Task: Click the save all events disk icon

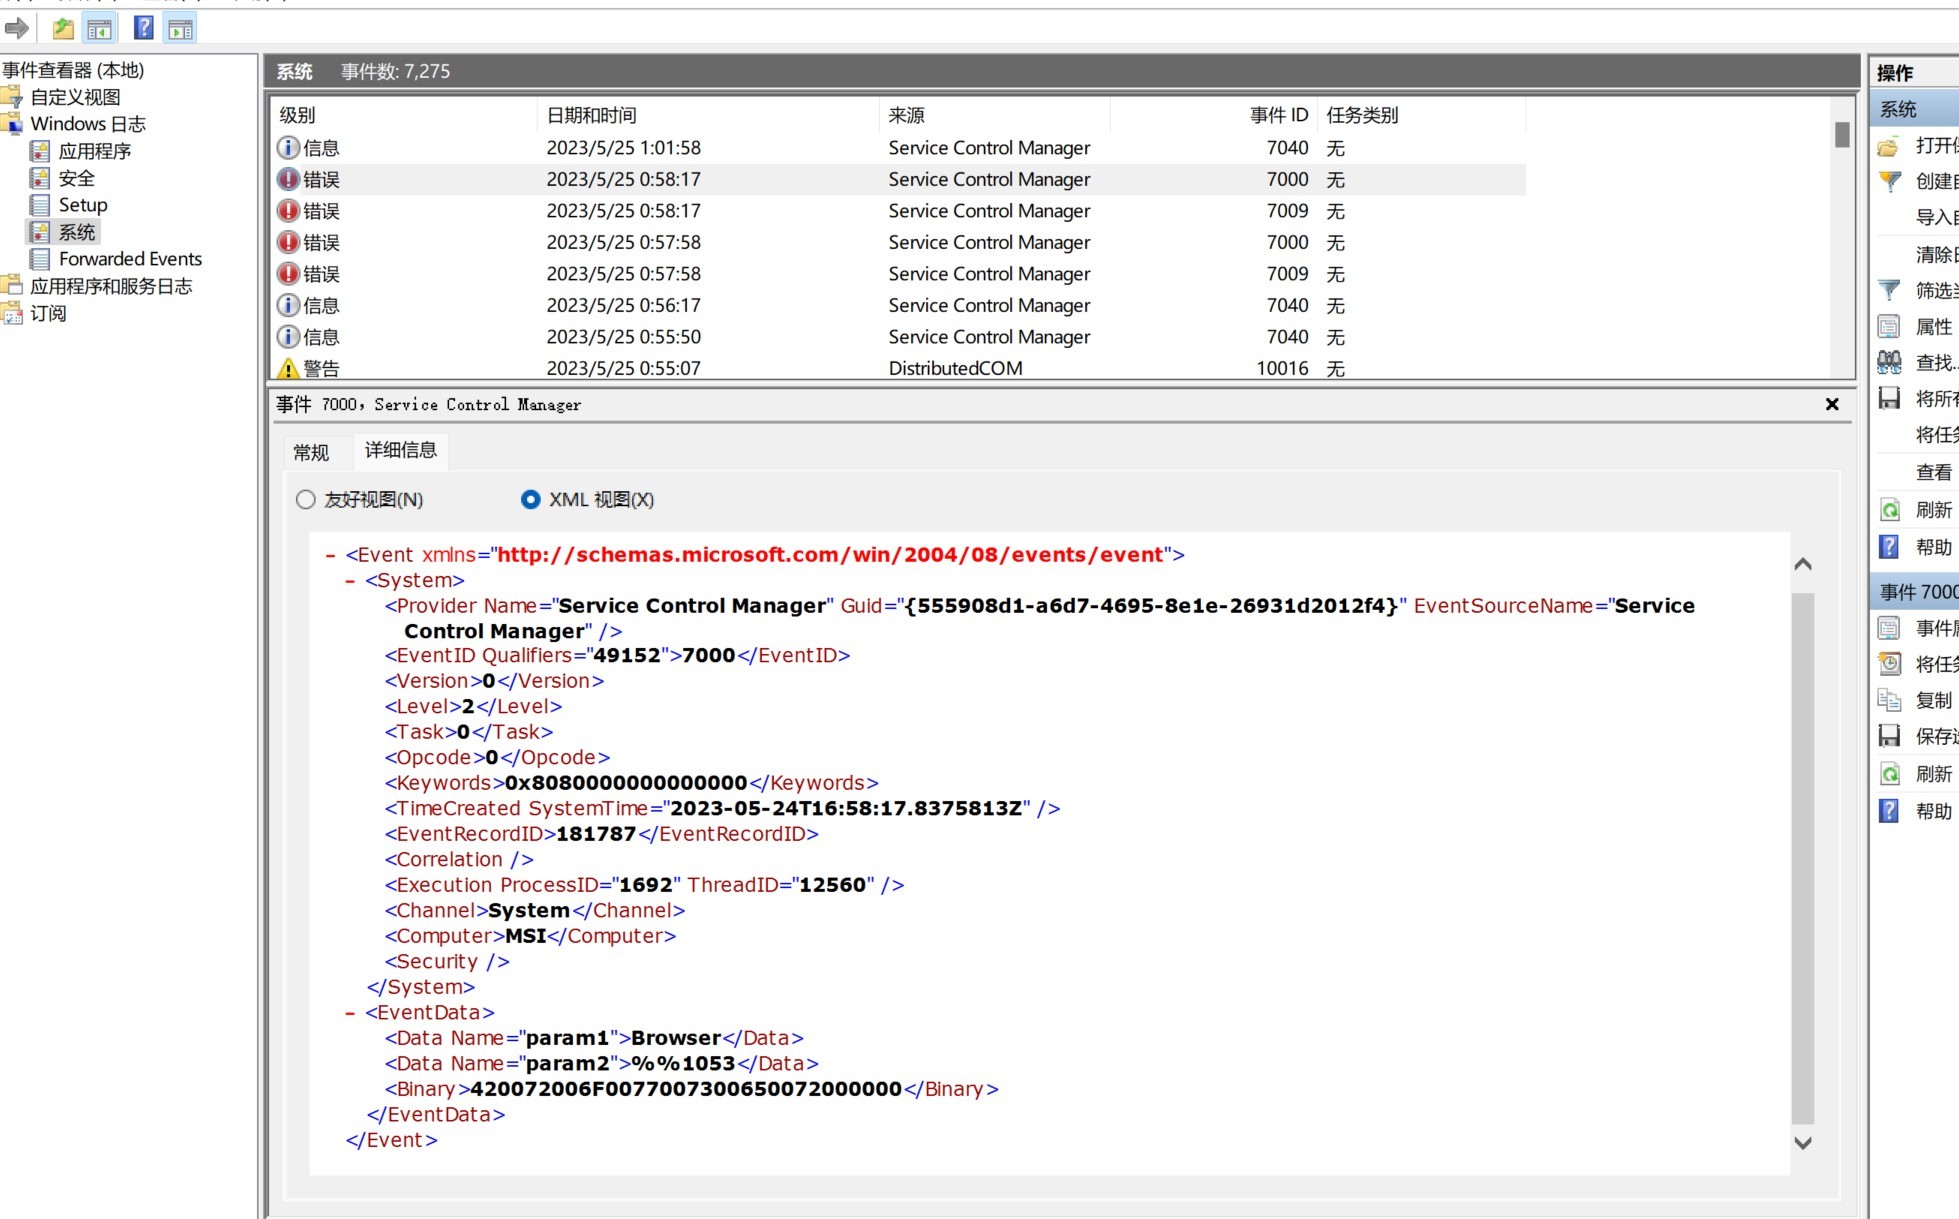Action: coord(1889,398)
